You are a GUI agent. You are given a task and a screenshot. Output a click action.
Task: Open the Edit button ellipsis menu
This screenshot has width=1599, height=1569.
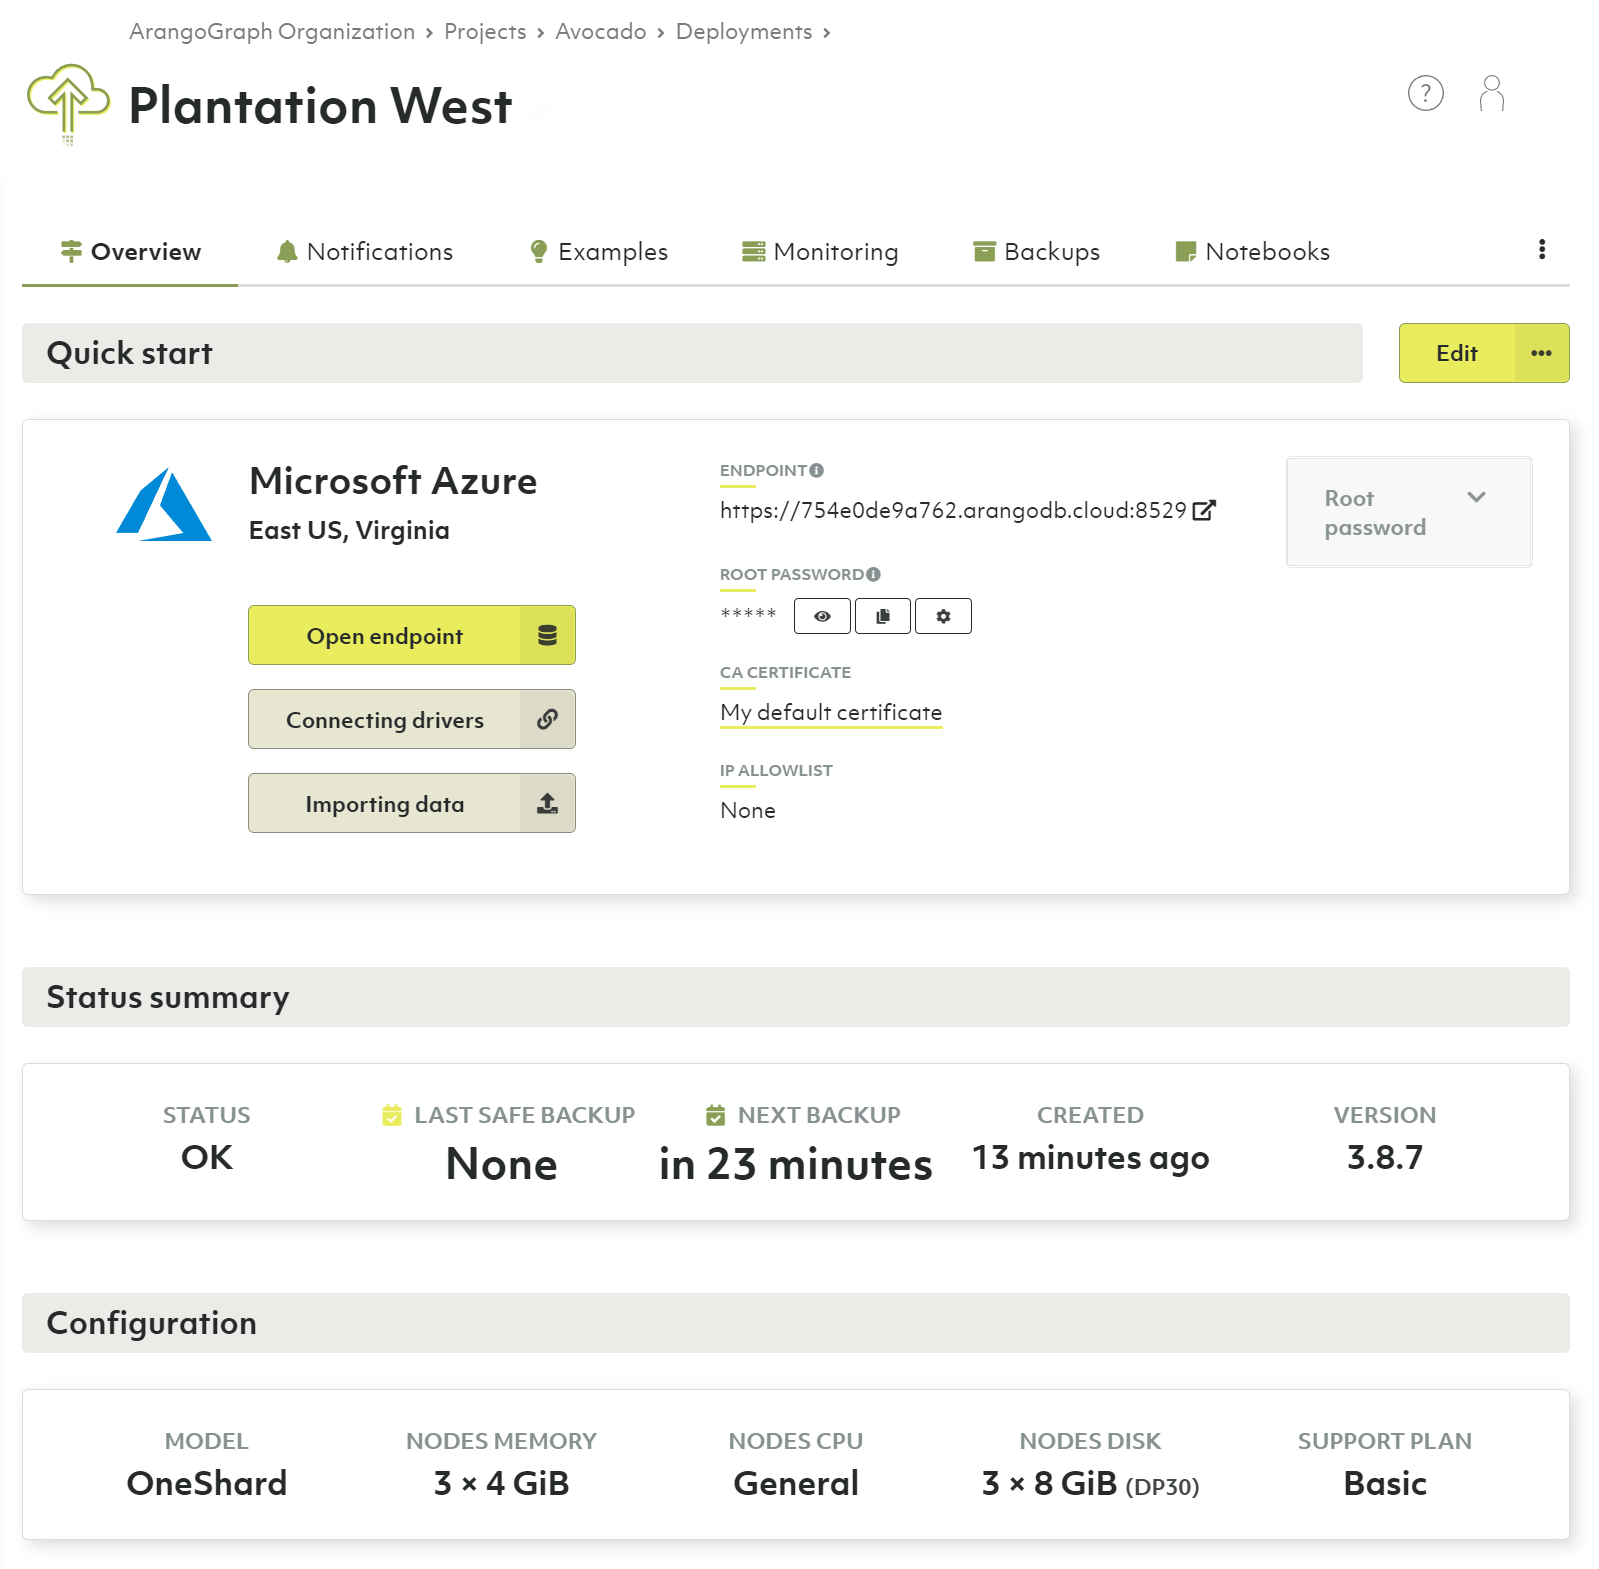point(1541,353)
